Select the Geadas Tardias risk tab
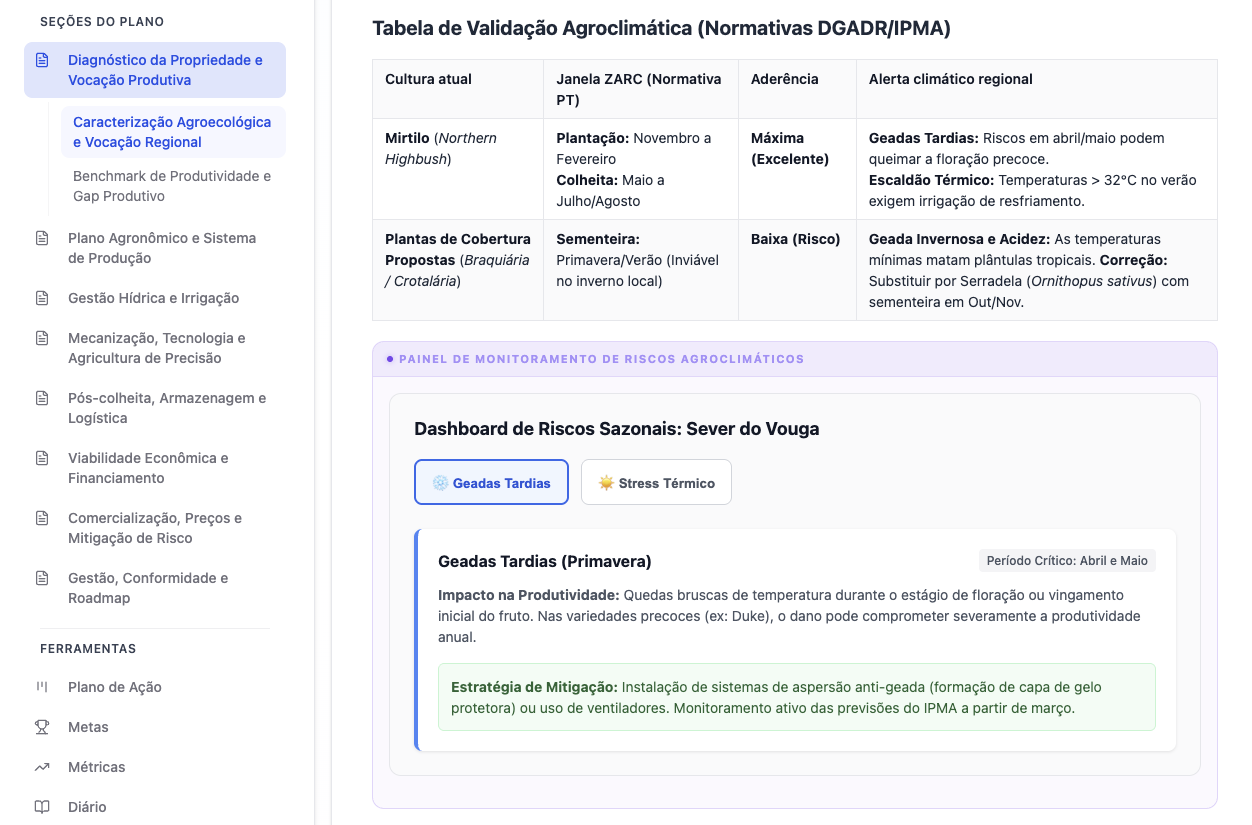Image resolution: width=1252 pixels, height=825 pixels. coord(491,482)
